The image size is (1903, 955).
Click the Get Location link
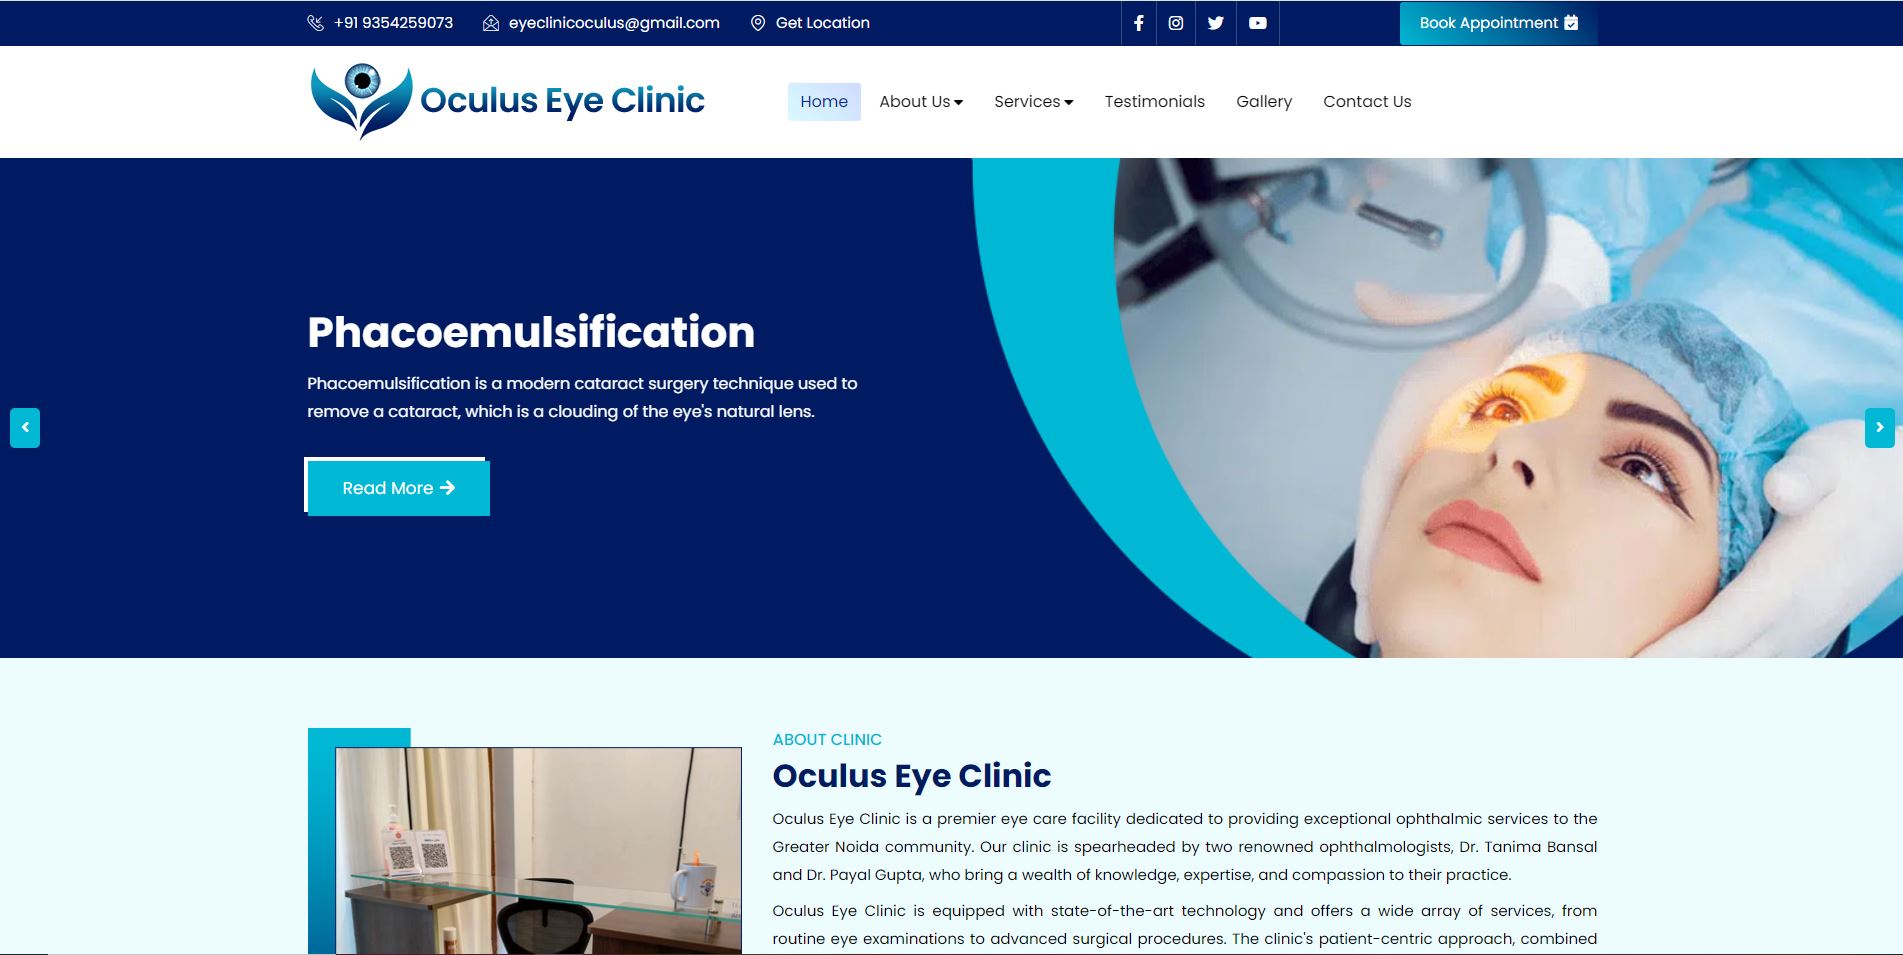(x=822, y=23)
